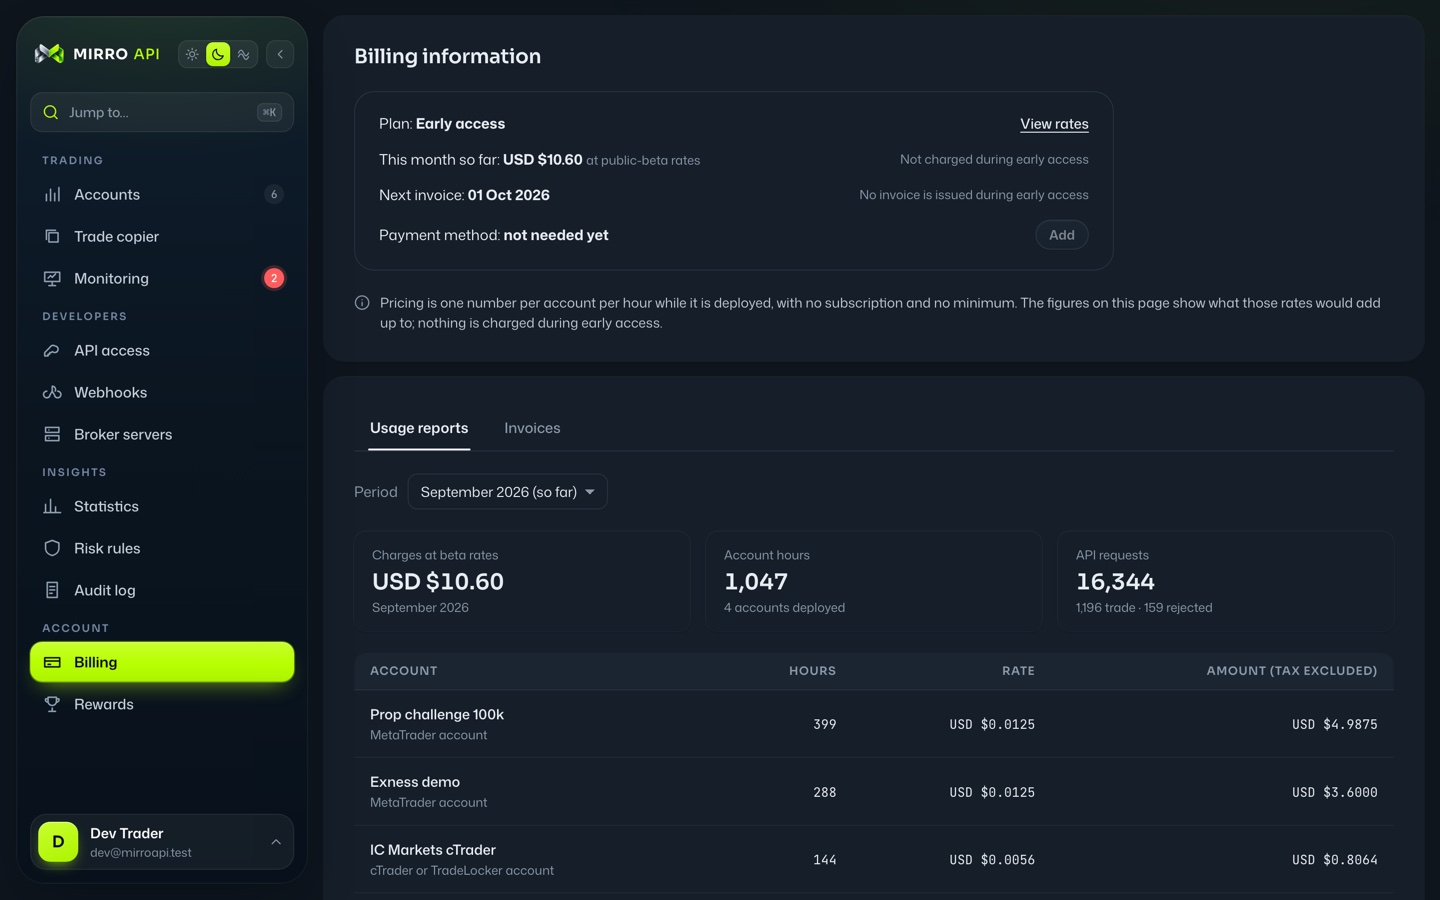The height and width of the screenshot is (900, 1440).
Task: Click the Webhooks icon
Action: pyautogui.click(x=52, y=392)
